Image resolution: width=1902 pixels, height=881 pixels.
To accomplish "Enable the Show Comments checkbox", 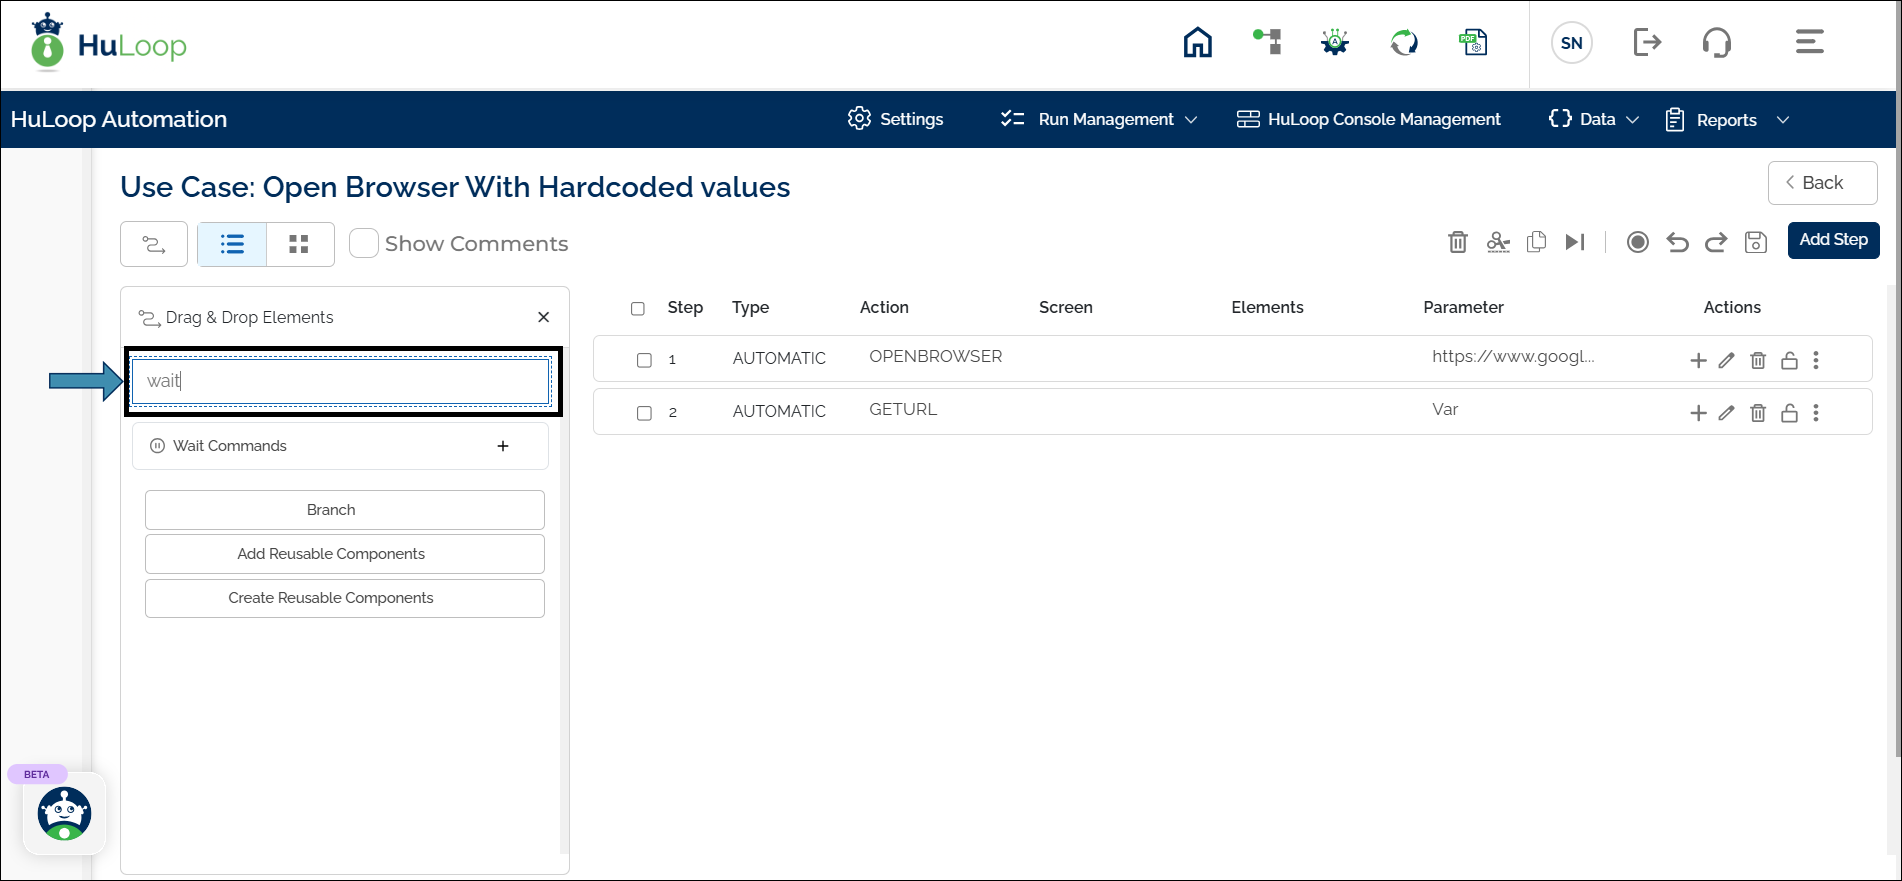I will pos(364,243).
